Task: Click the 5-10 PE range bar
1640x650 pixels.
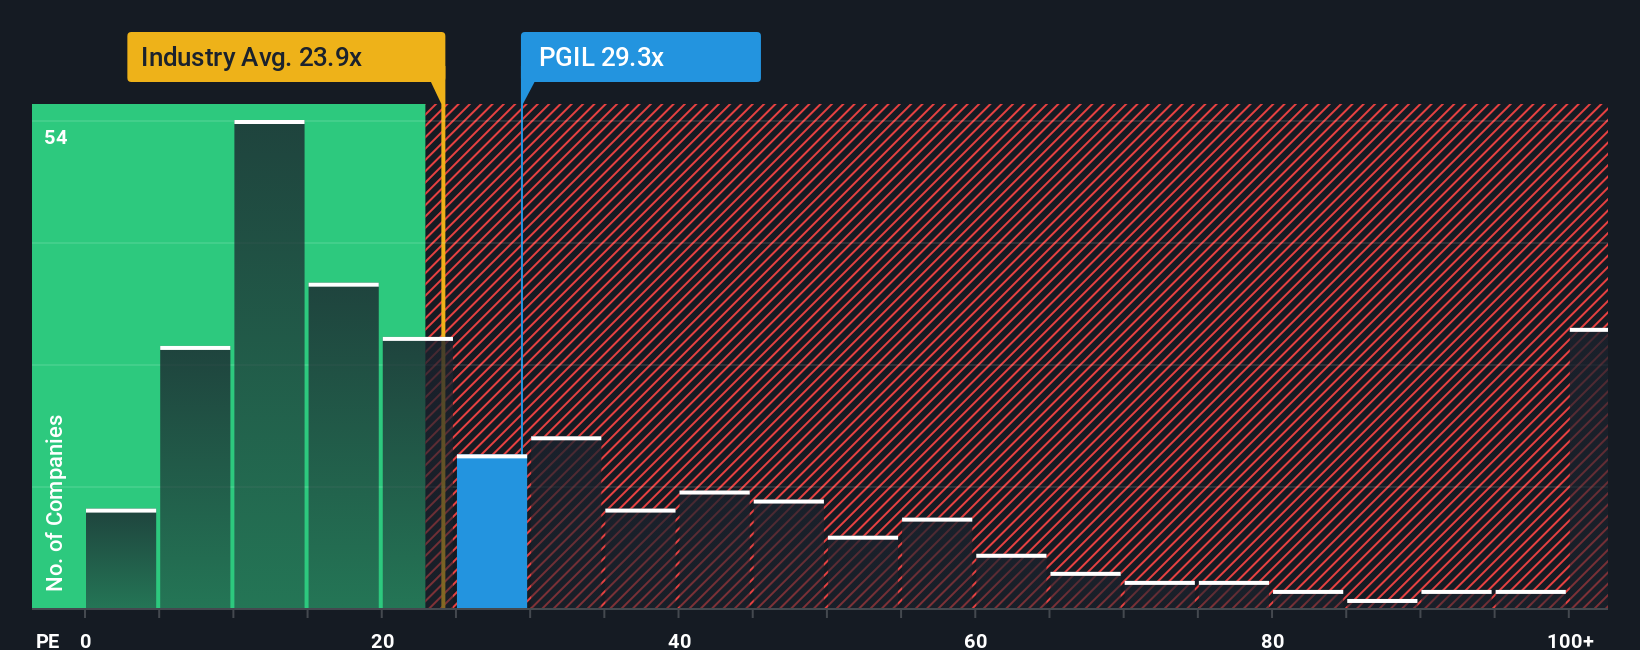Action: [x=195, y=478]
